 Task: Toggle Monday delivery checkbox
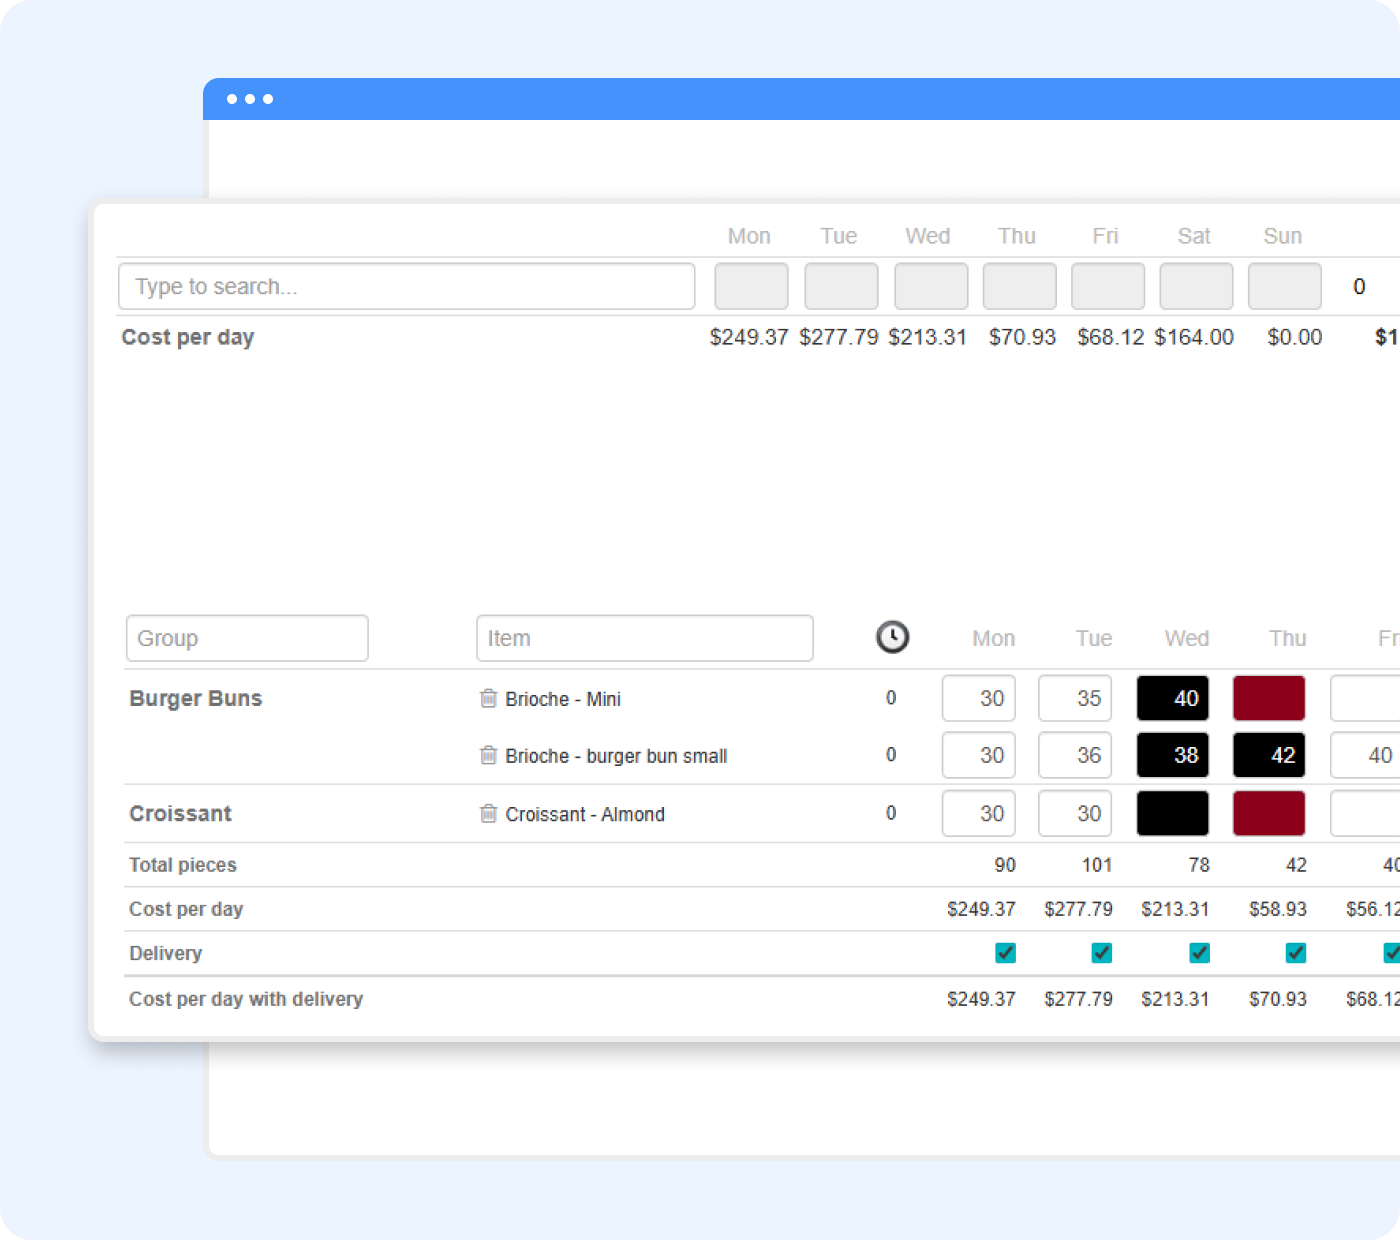1005,953
